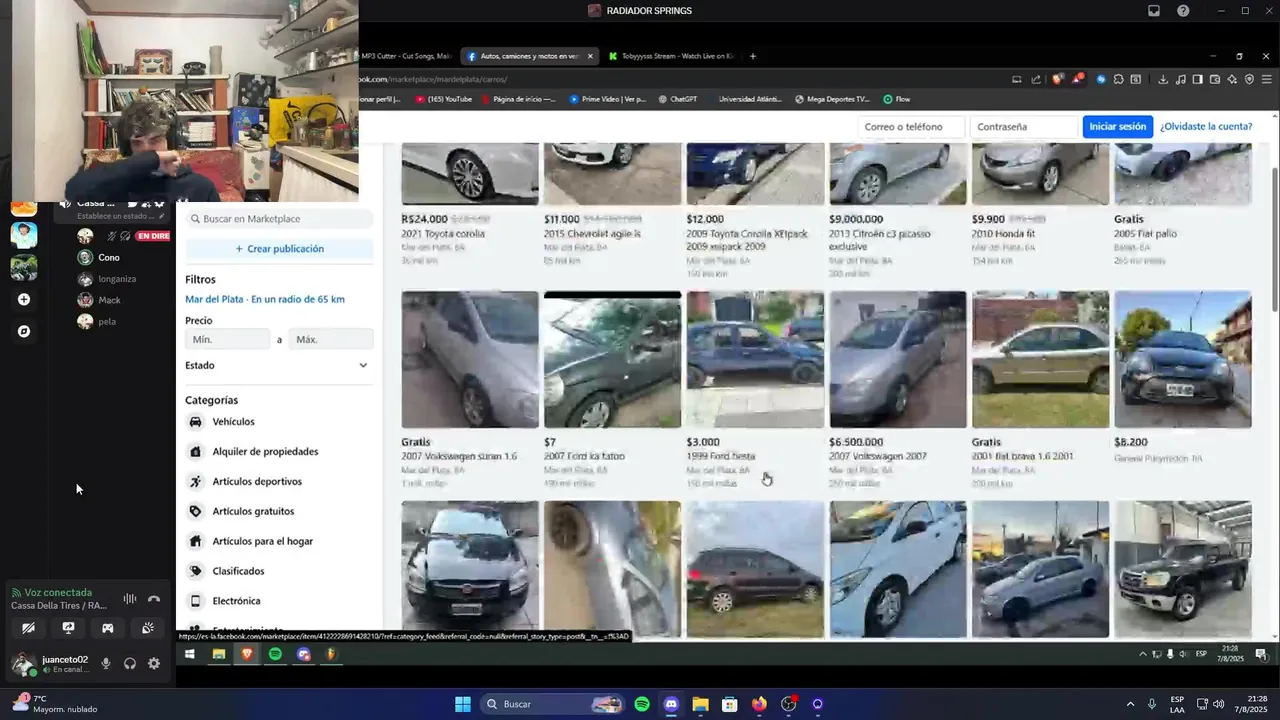
Task: Focus the minimum price field
Action: [x=228, y=339]
